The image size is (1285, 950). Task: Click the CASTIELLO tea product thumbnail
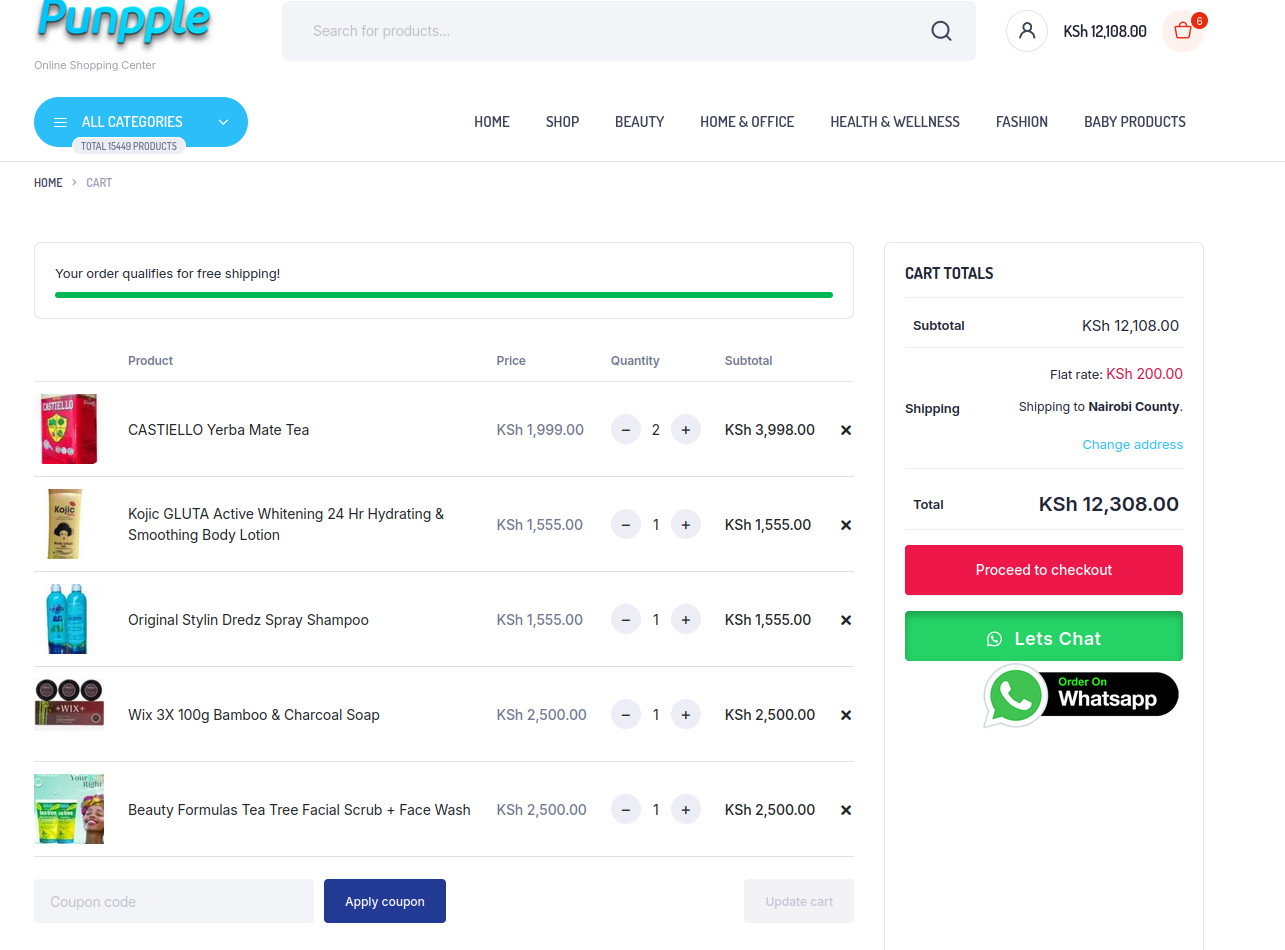pos(69,429)
